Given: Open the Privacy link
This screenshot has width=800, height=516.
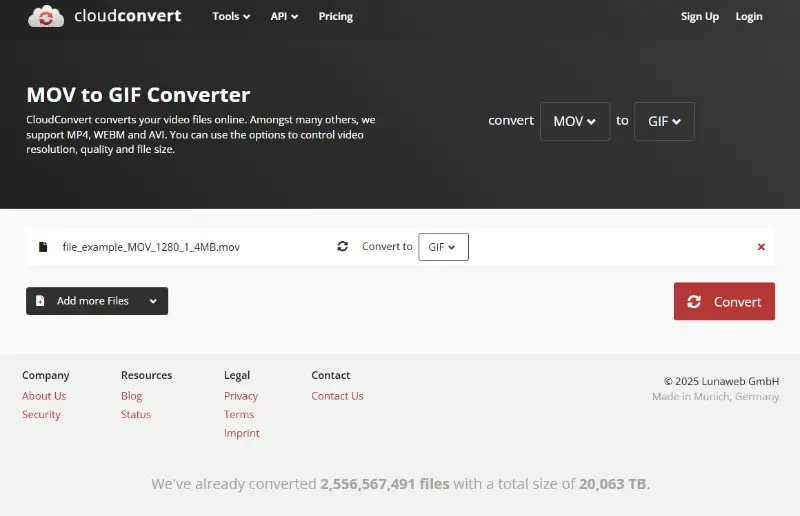Looking at the screenshot, I should 241,396.
